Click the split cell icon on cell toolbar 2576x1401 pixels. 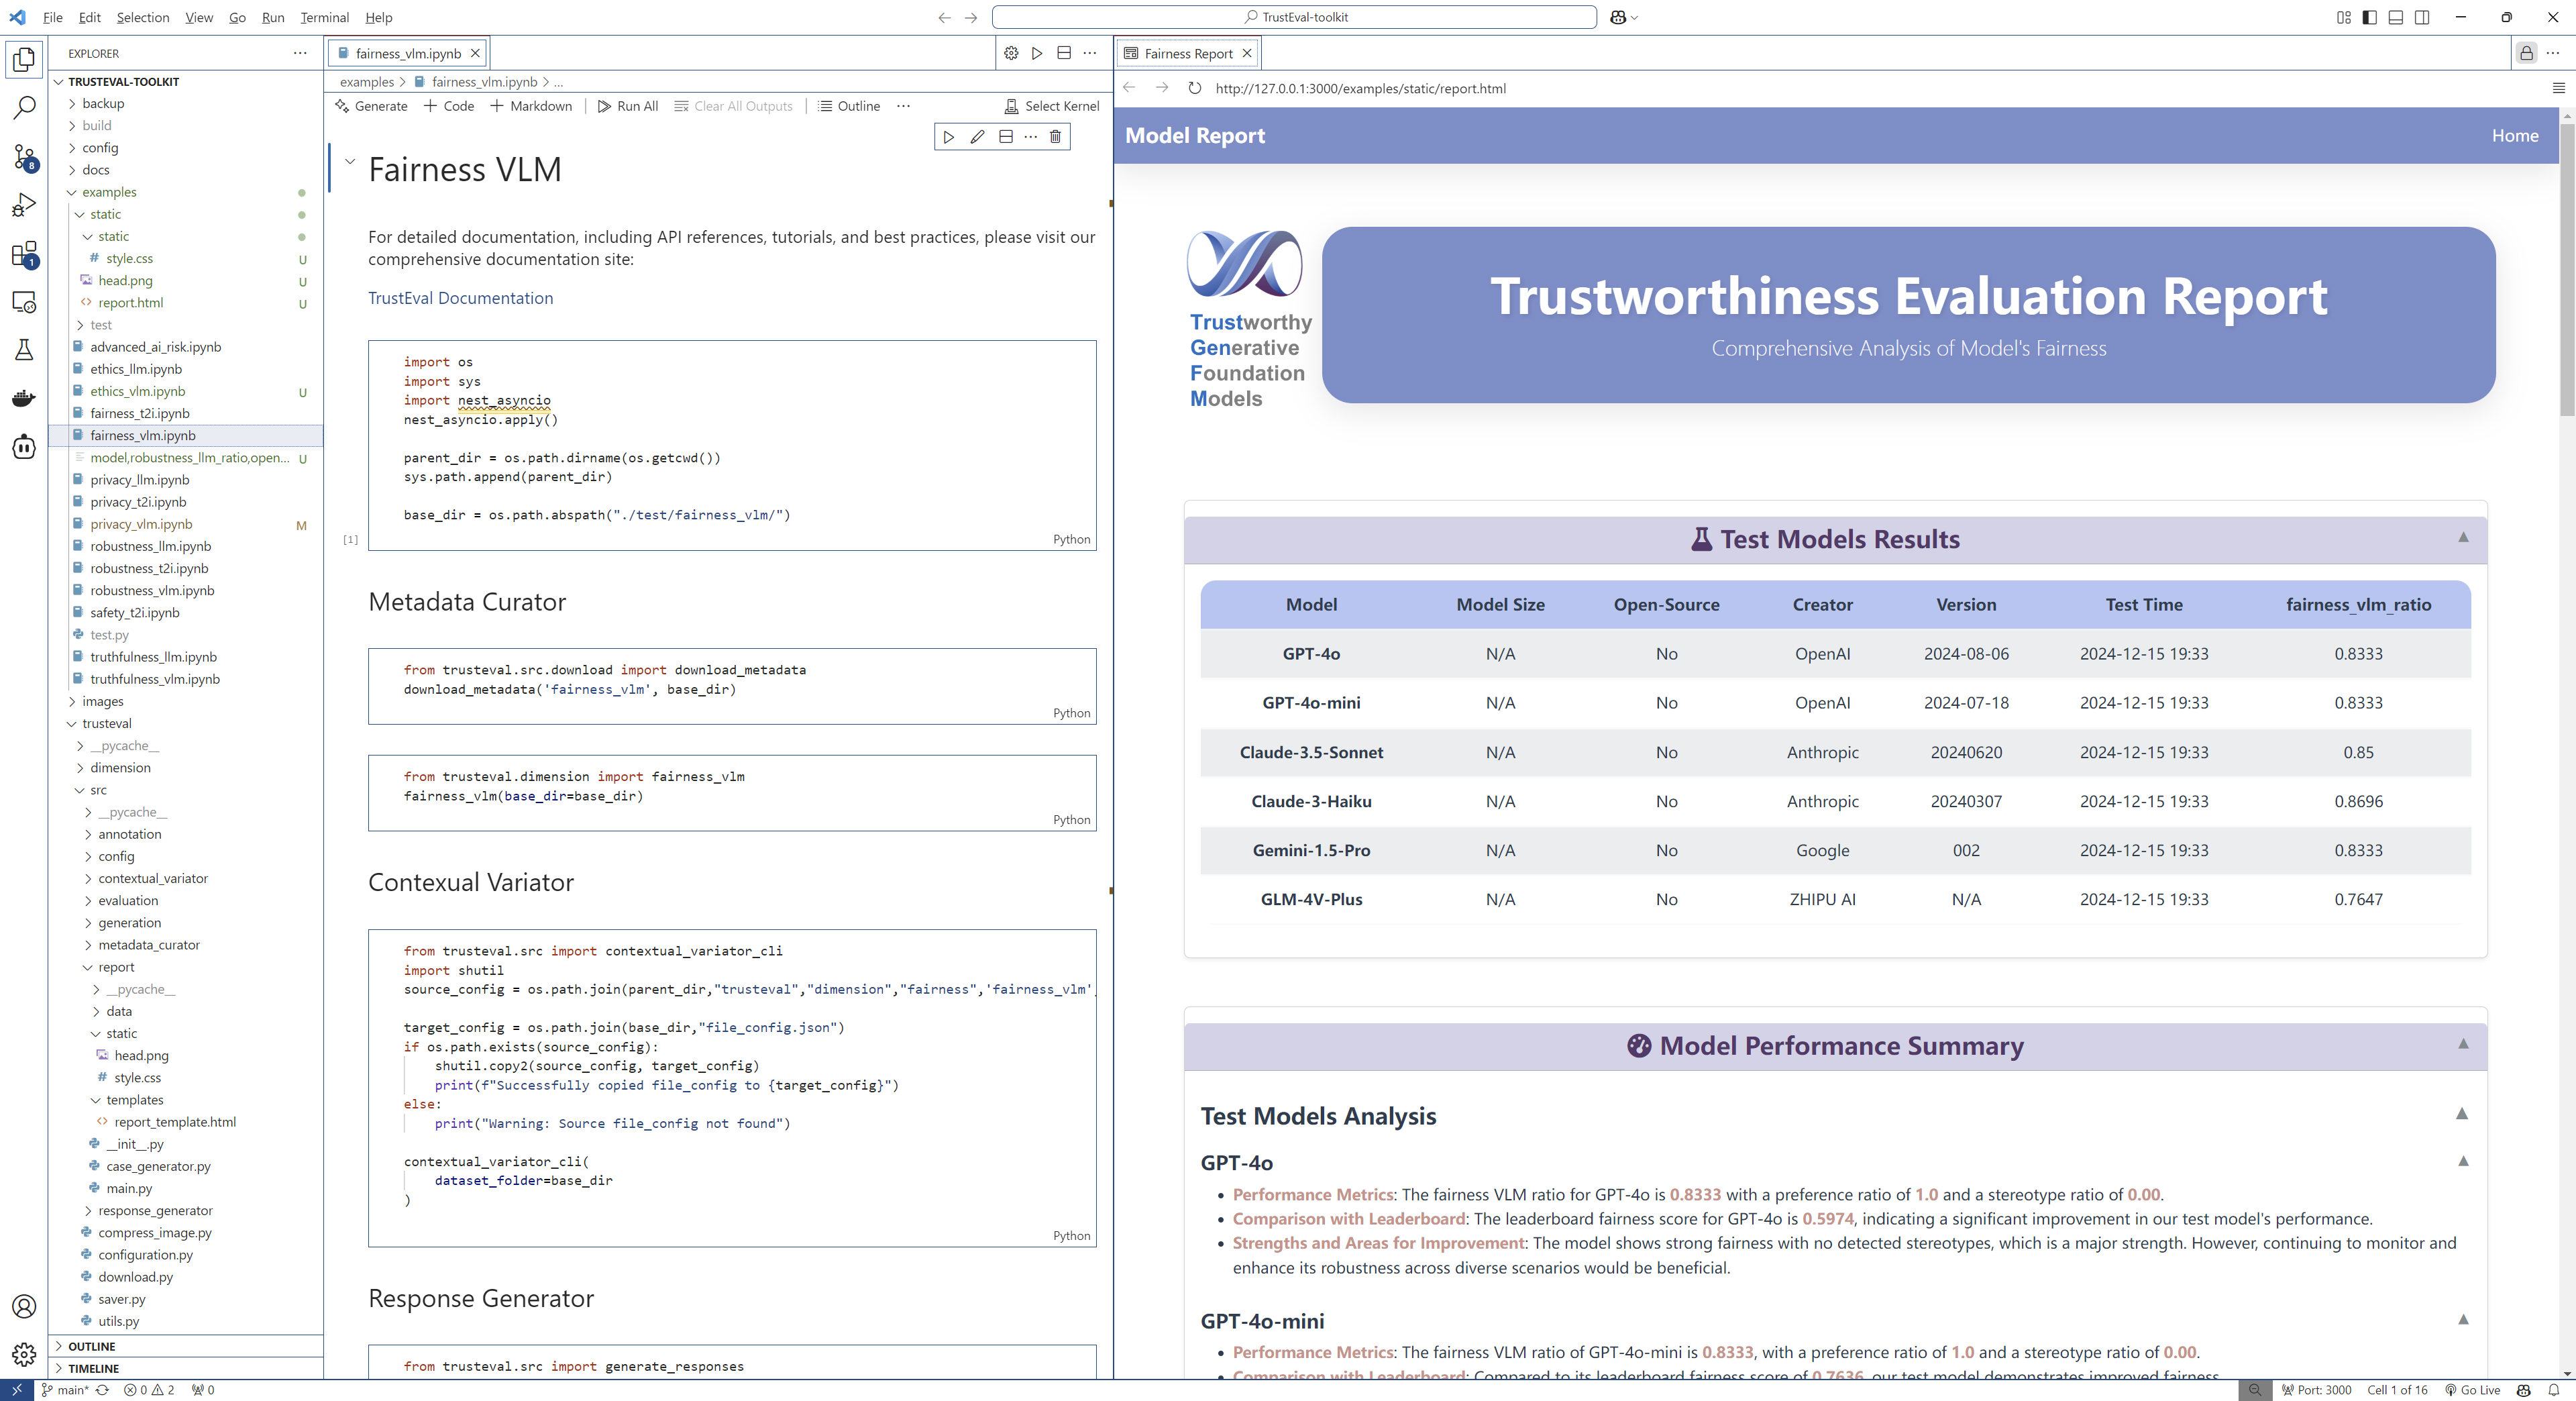pyautogui.click(x=1006, y=136)
